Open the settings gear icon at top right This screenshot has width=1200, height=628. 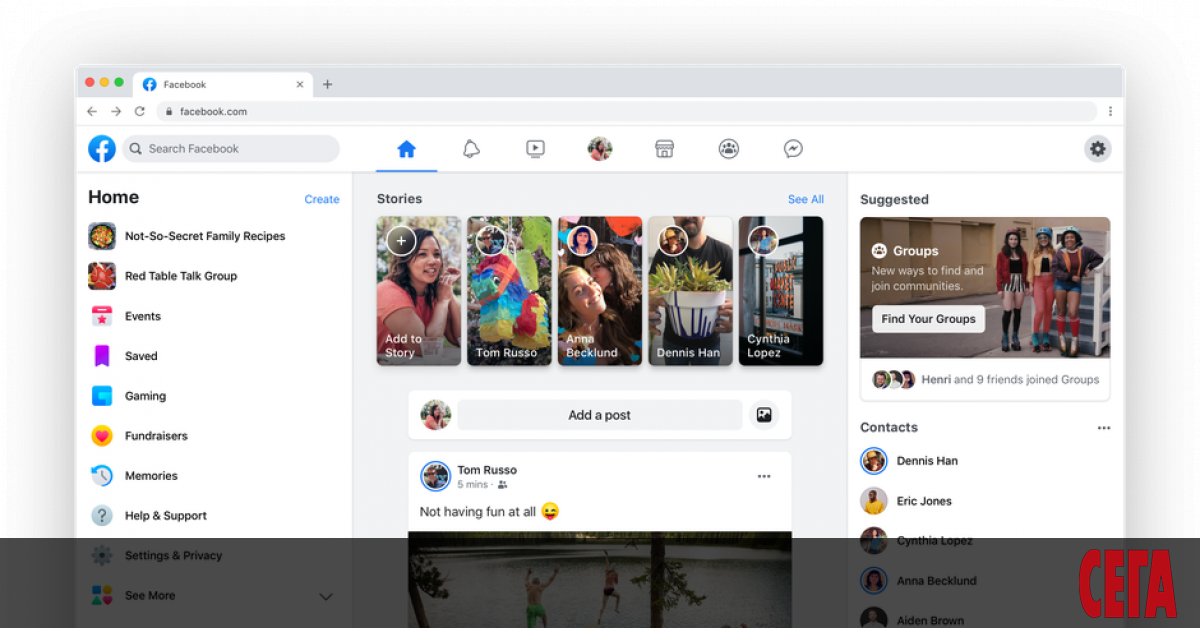click(x=1098, y=149)
